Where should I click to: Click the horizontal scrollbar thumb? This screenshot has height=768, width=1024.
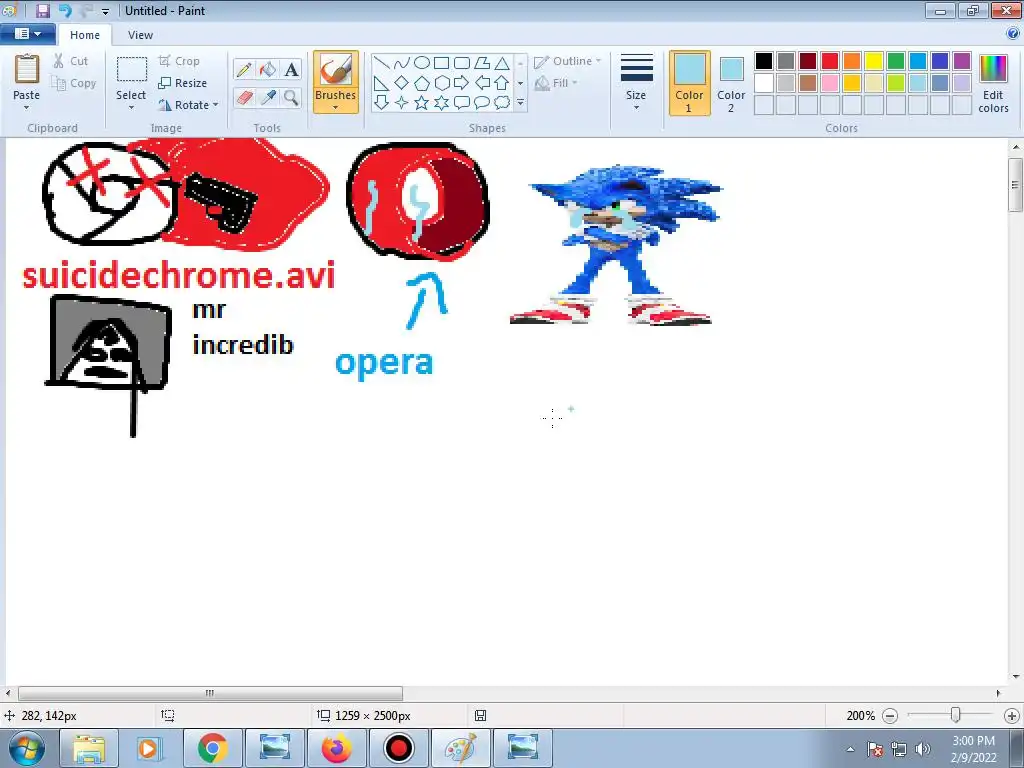click(x=210, y=693)
